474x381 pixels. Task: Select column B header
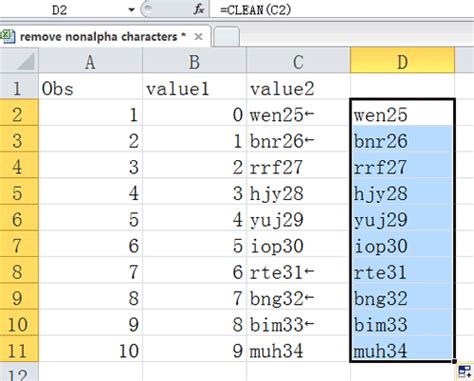[x=194, y=61]
